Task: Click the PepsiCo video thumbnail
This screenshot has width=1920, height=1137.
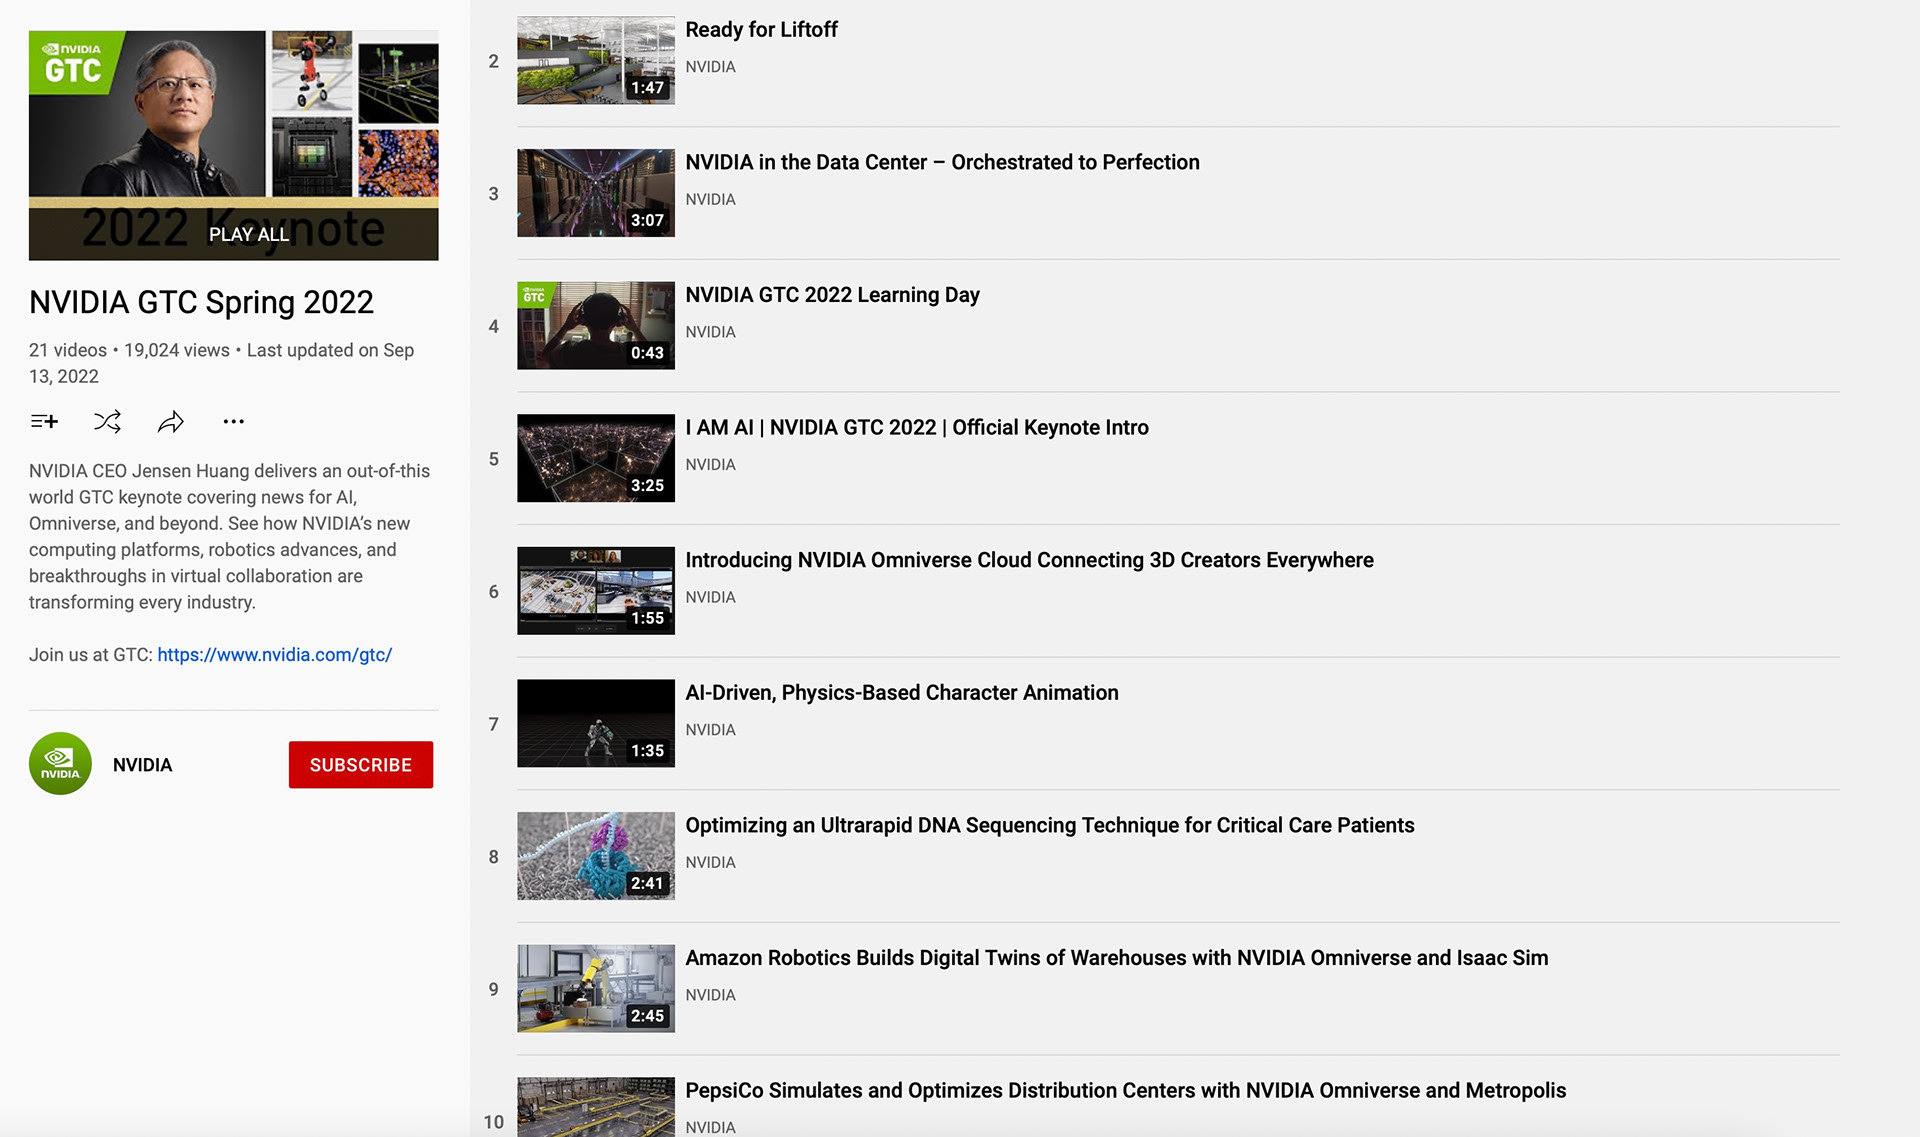Action: pos(596,1107)
